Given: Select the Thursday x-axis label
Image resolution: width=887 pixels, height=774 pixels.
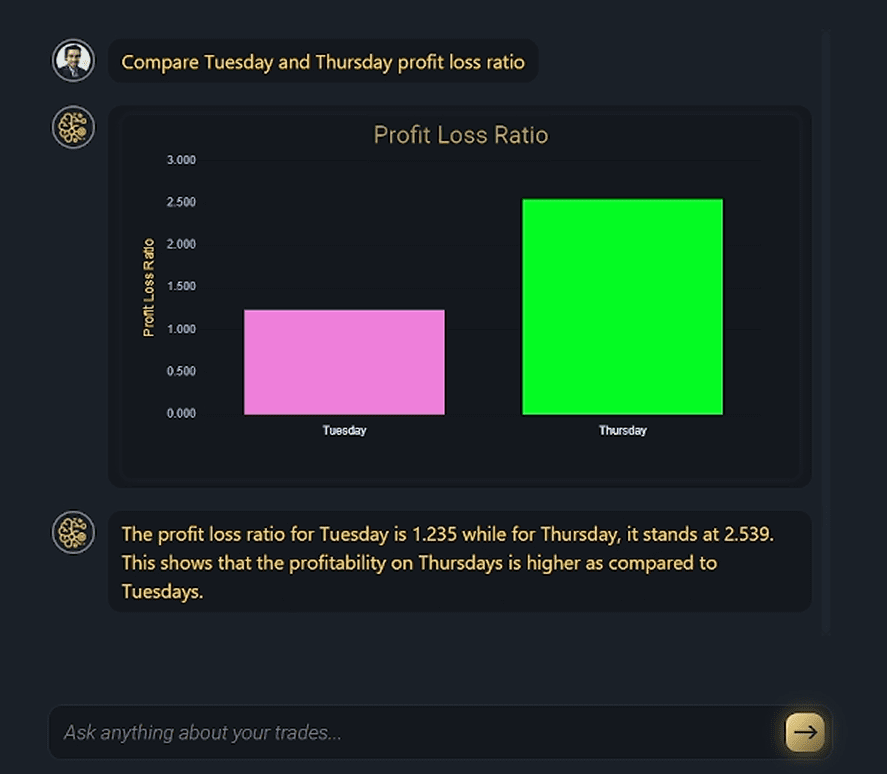Looking at the screenshot, I should (x=622, y=431).
